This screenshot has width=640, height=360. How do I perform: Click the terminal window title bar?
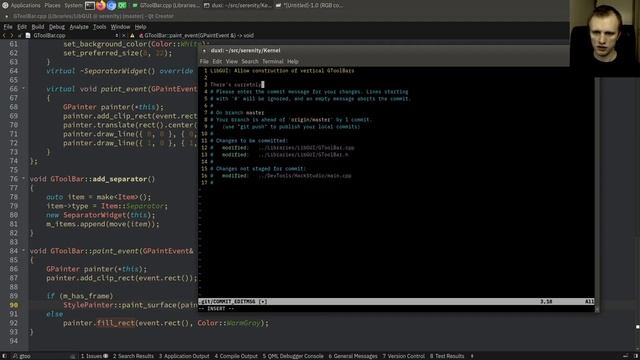pos(384,50)
